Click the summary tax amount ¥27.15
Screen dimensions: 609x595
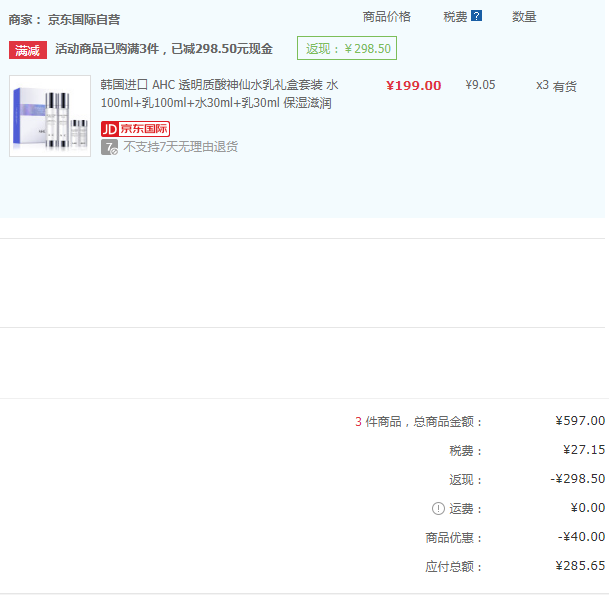click(584, 450)
